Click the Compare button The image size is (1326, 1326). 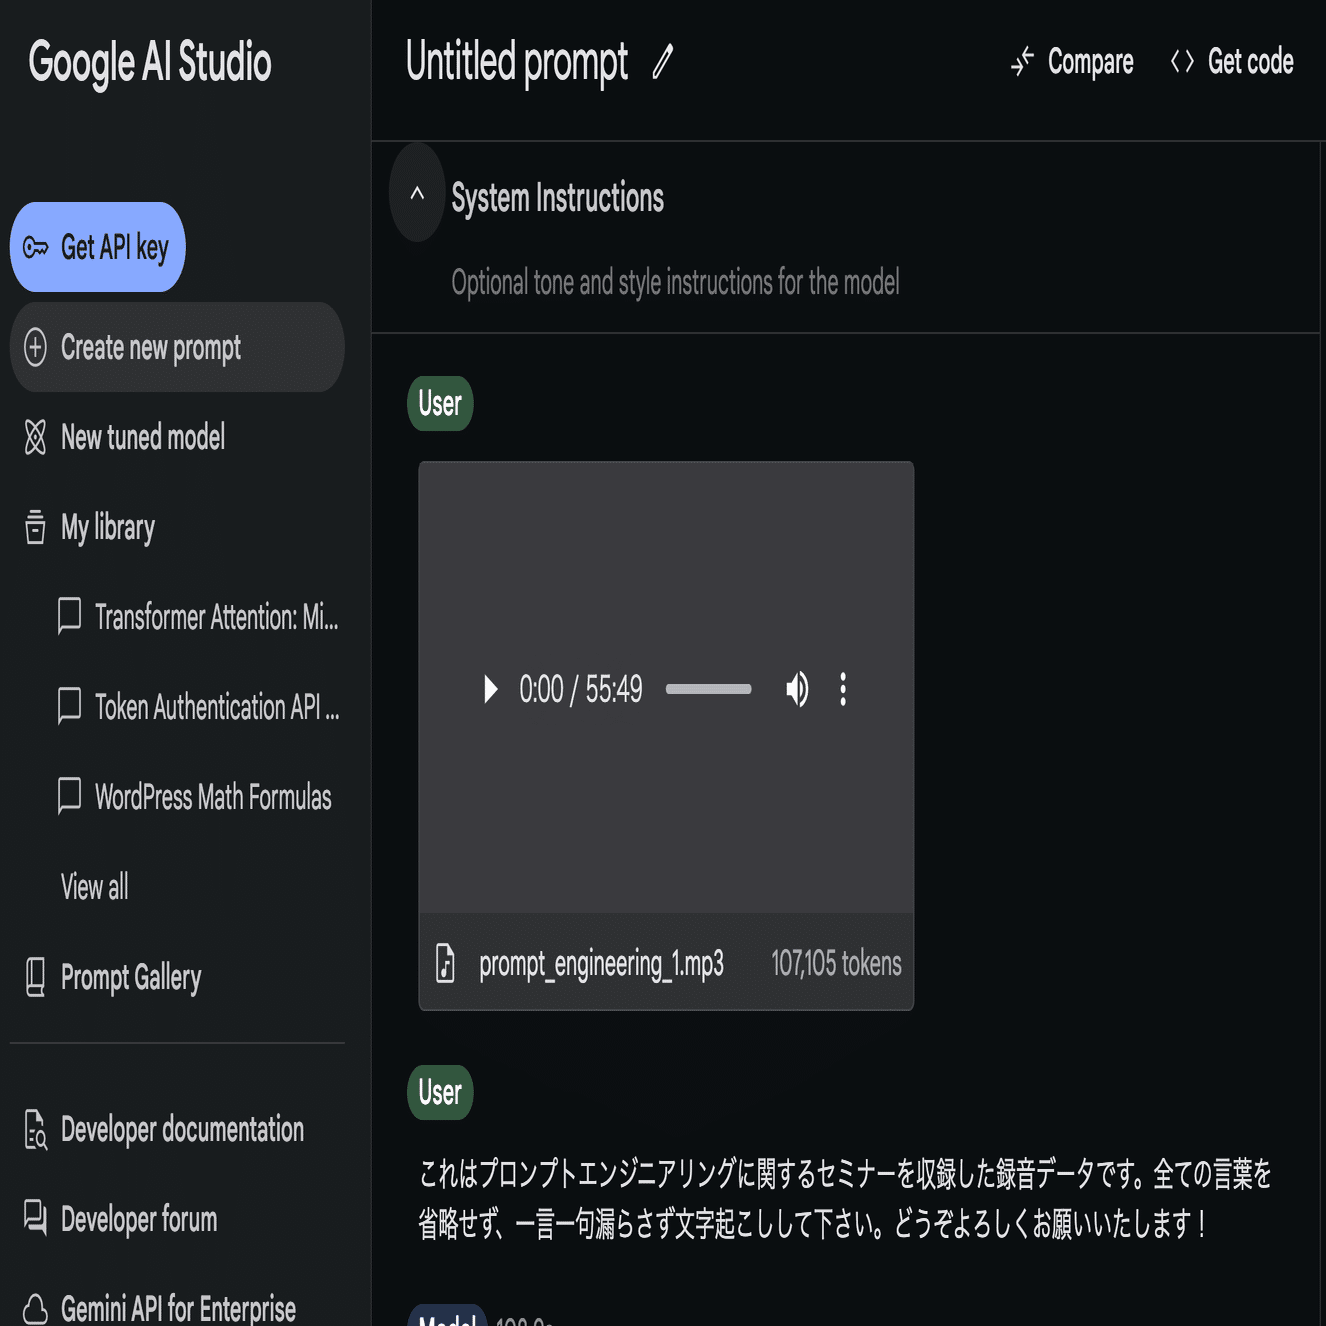pos(1072,62)
